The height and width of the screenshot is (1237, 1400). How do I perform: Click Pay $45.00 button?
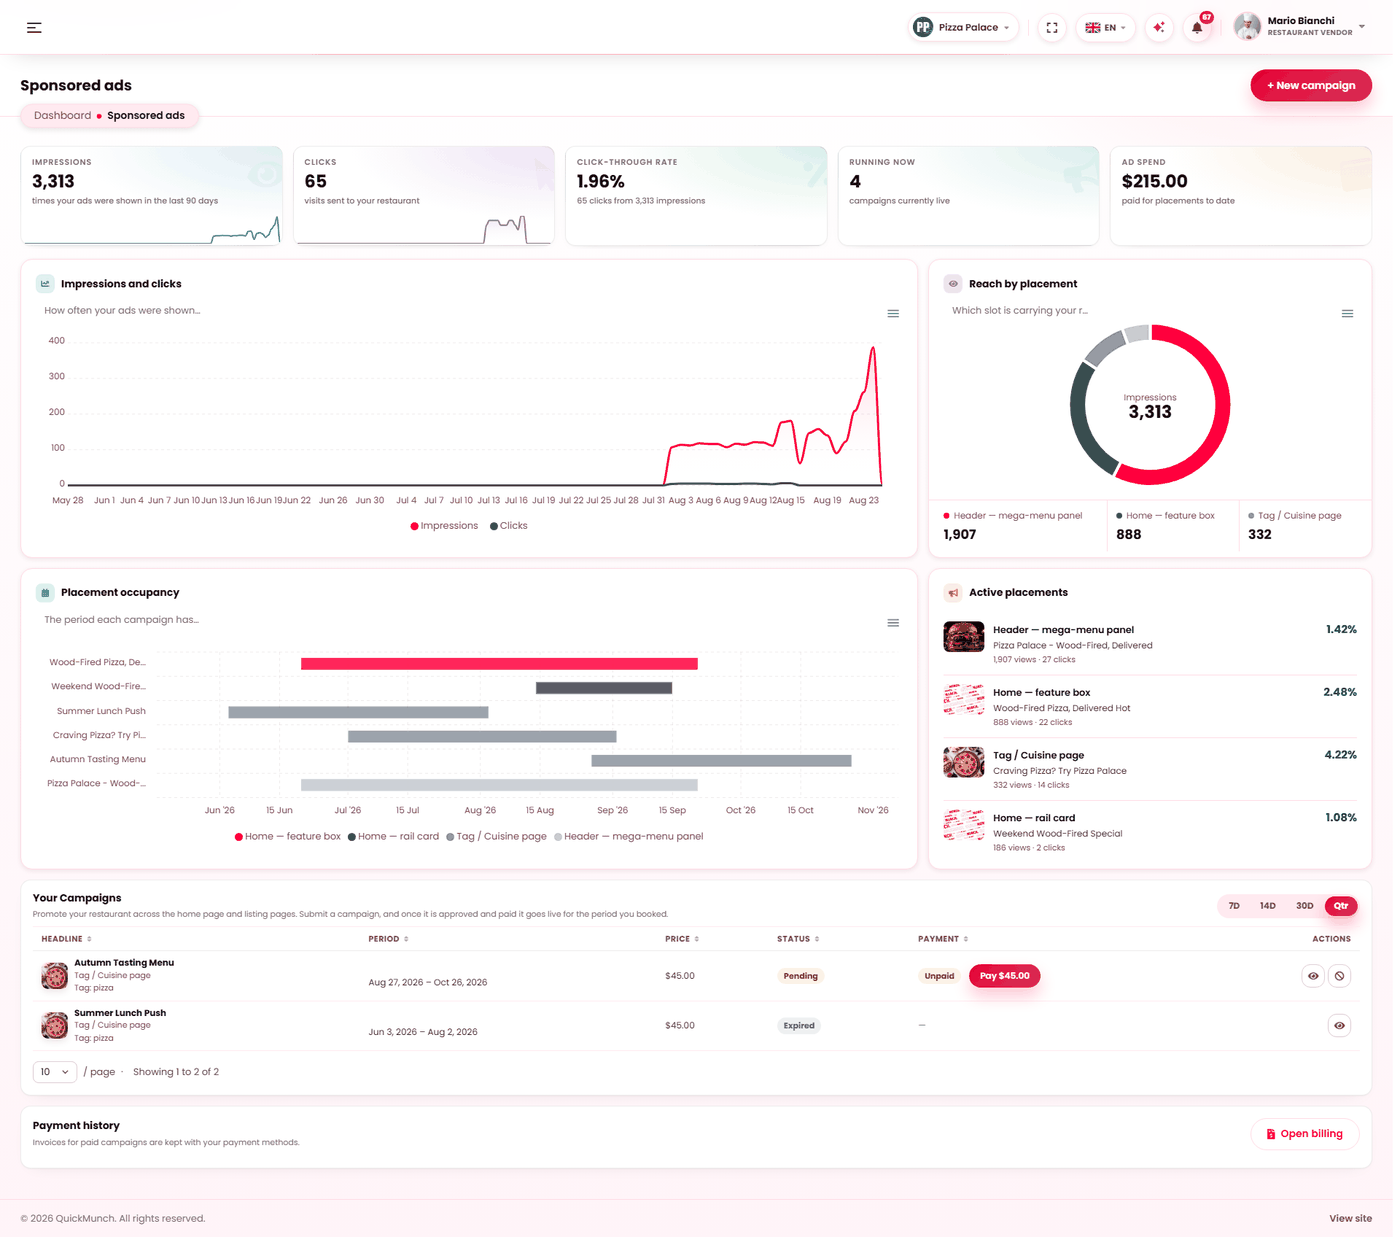1004,976
